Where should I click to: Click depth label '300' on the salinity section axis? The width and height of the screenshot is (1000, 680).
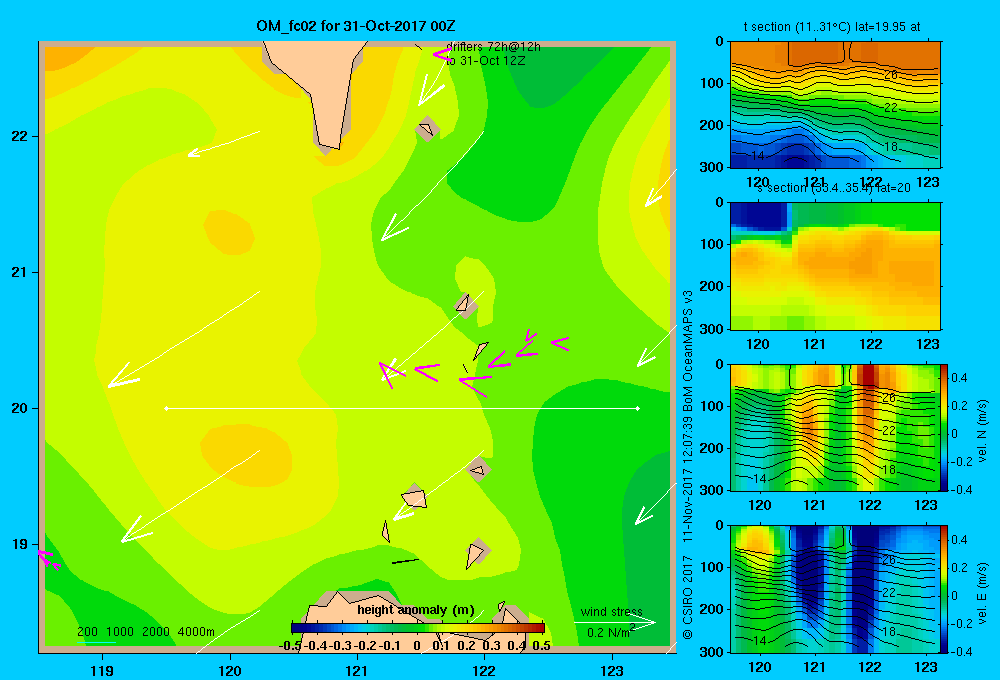tap(713, 329)
